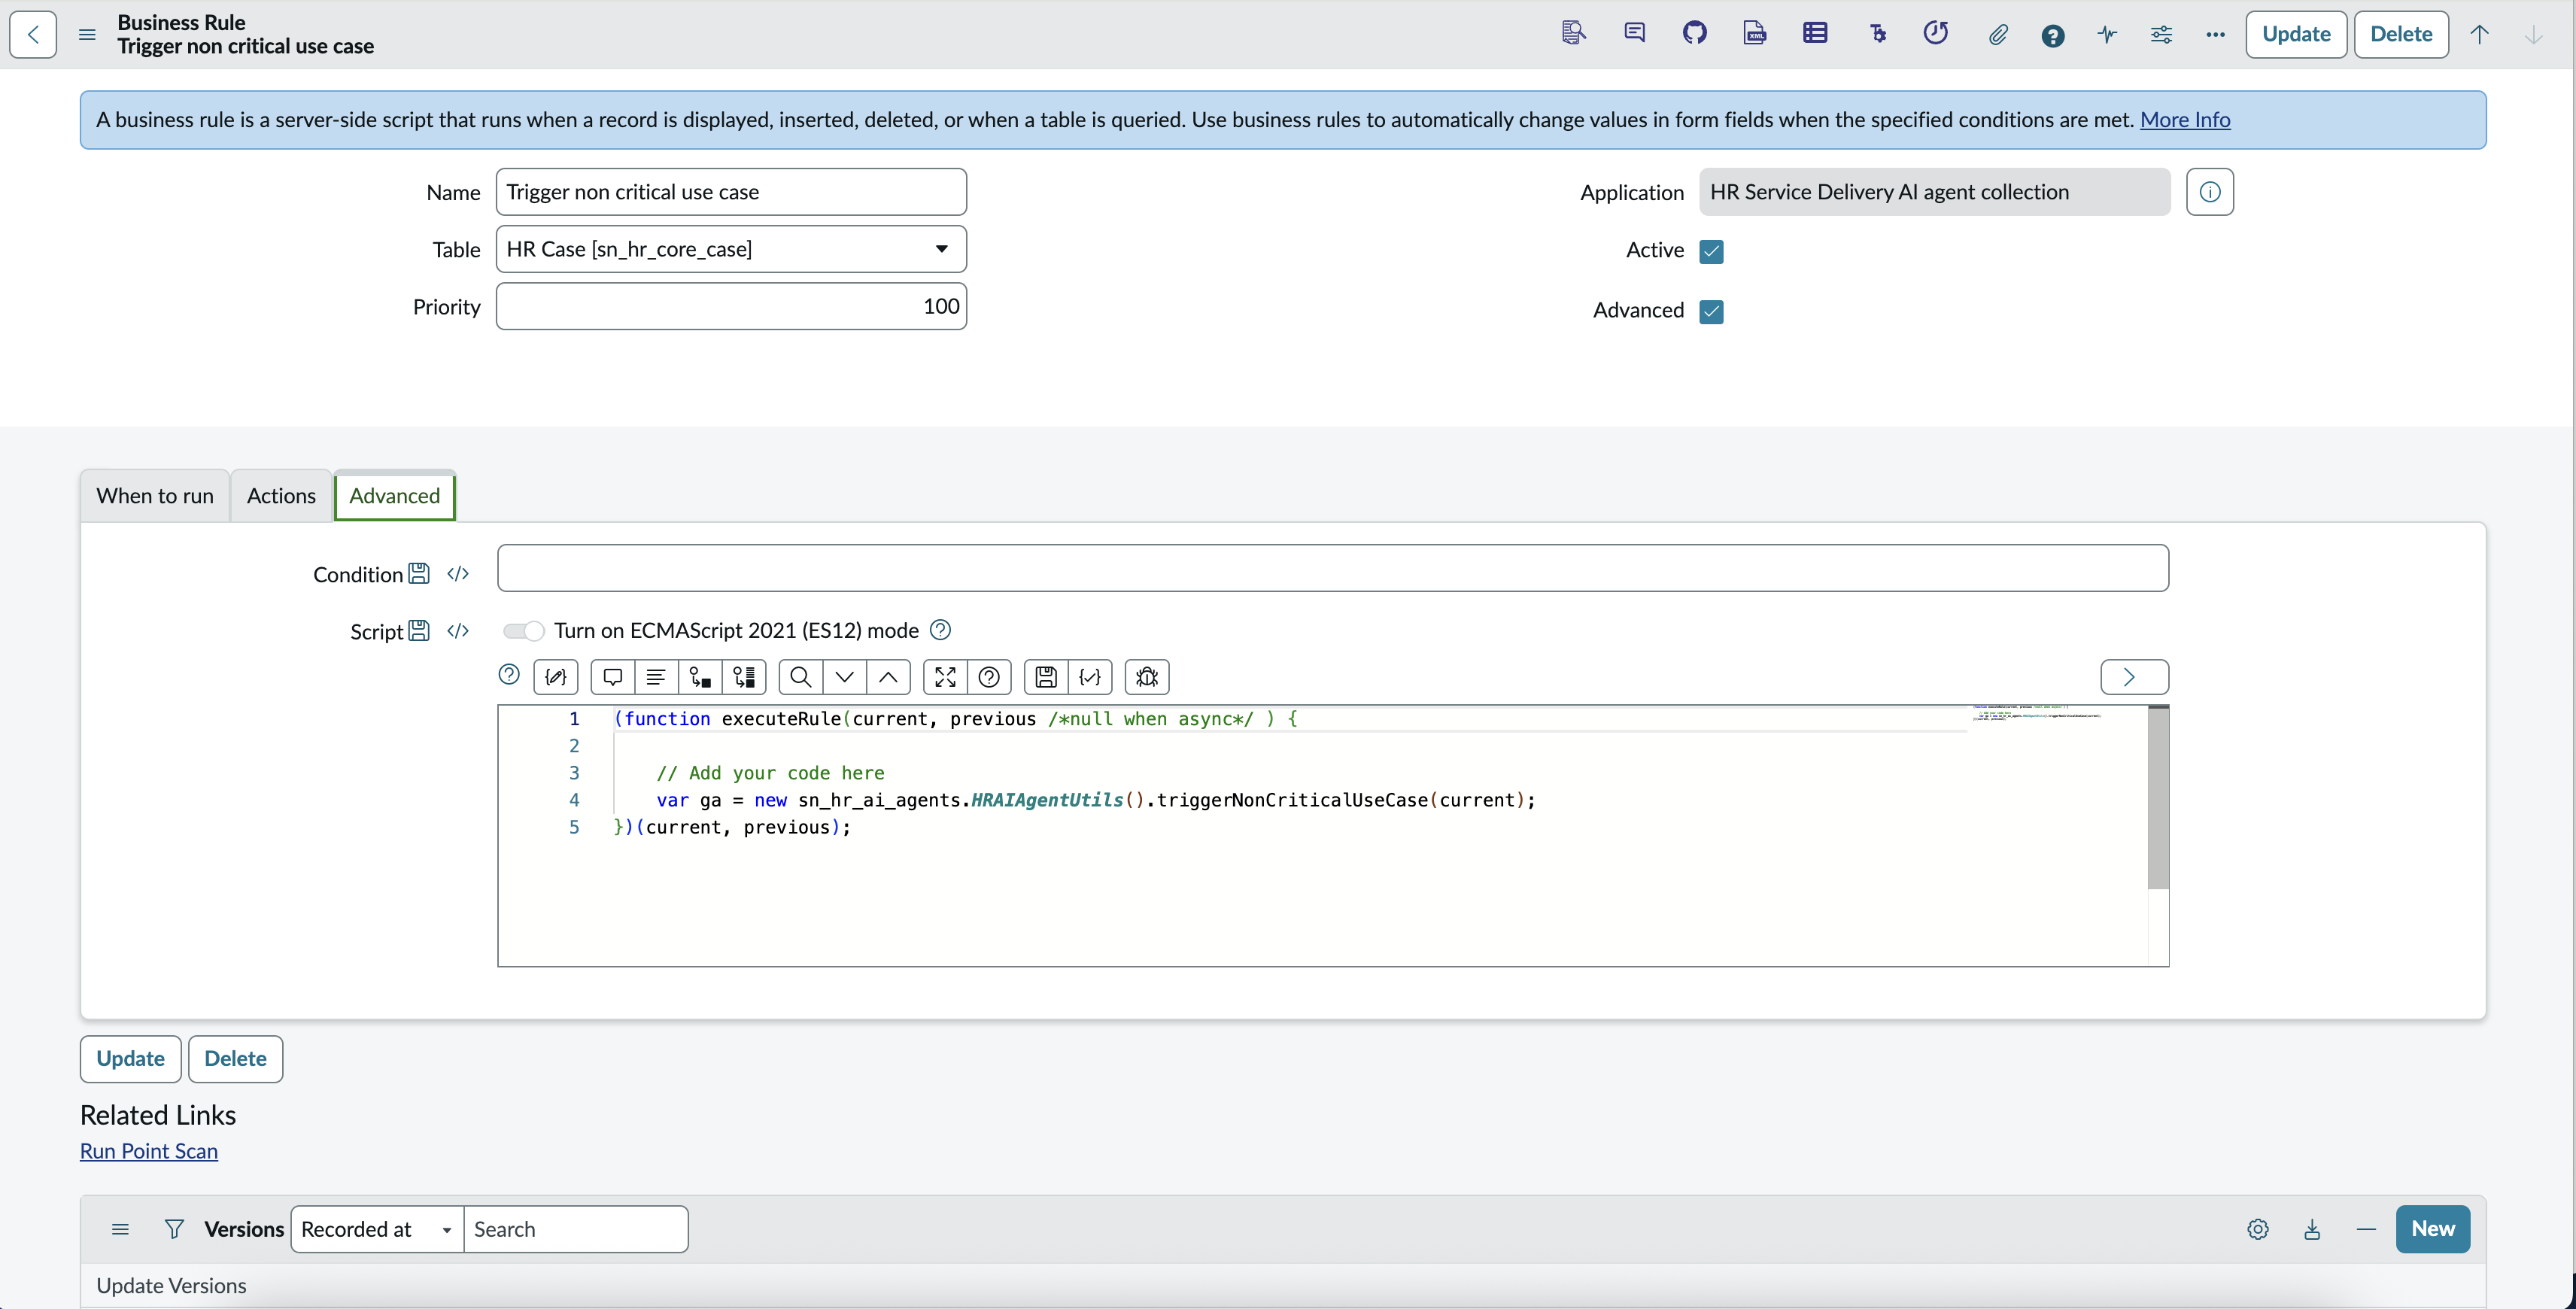2576x1309 pixels.
Task: Click the script editor vertical scrollbar
Action: pyautogui.click(x=2158, y=798)
